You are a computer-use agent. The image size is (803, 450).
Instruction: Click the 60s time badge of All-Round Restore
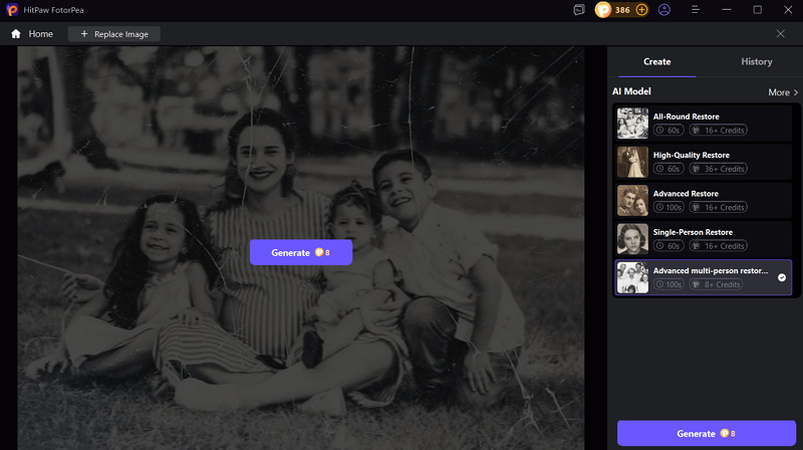tap(668, 130)
